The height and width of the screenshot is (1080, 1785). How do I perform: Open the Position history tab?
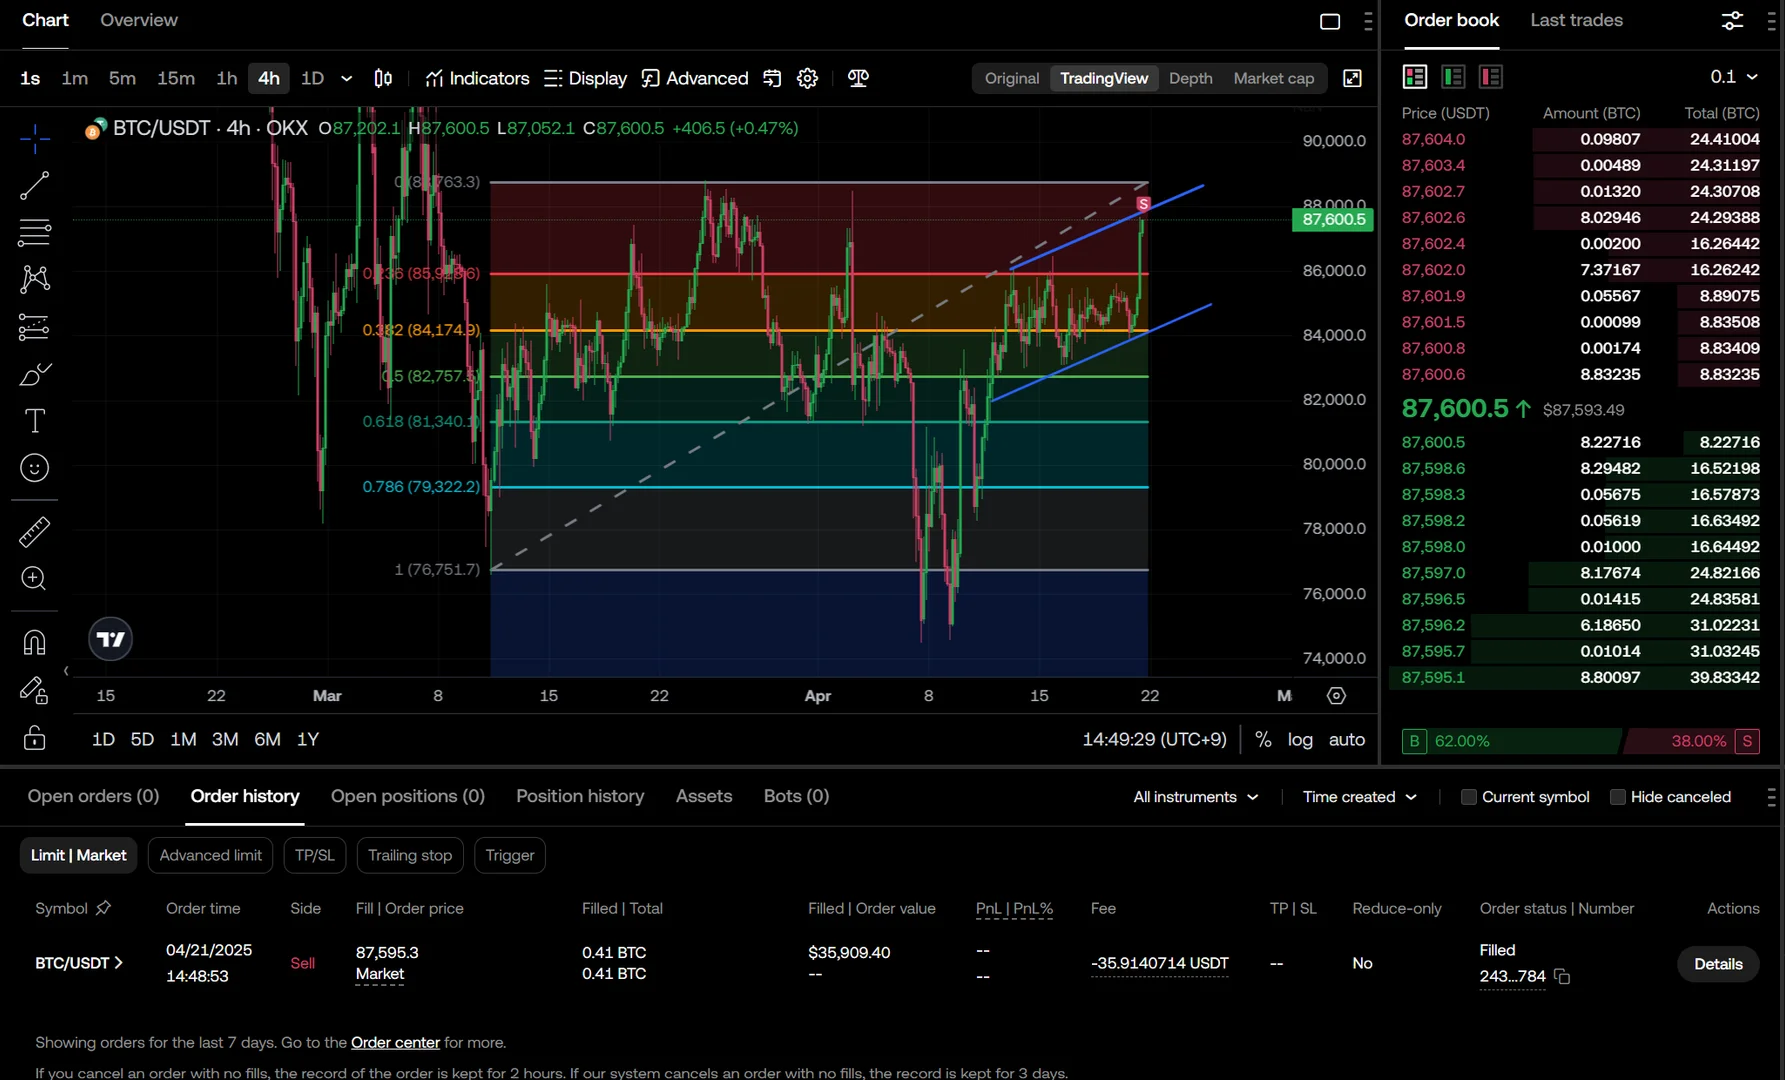580,796
